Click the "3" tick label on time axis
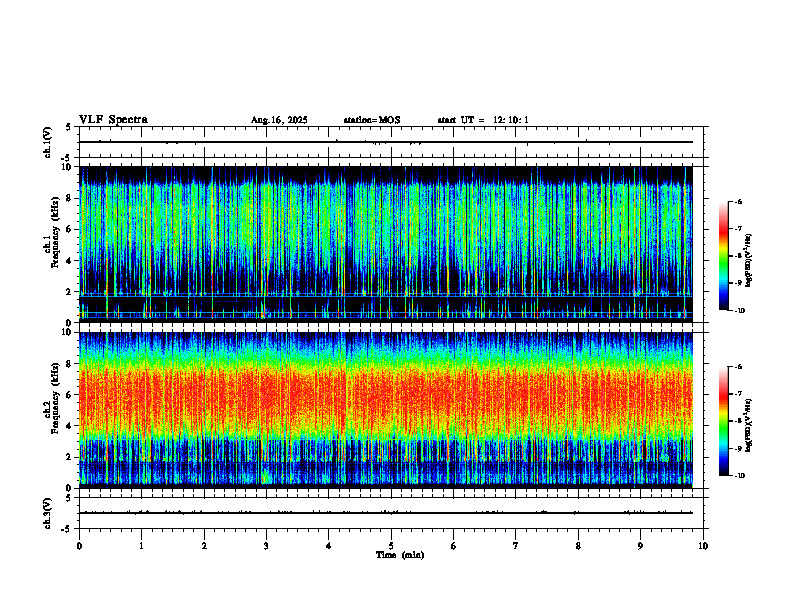The width and height of the screenshot is (792, 612). [x=266, y=546]
